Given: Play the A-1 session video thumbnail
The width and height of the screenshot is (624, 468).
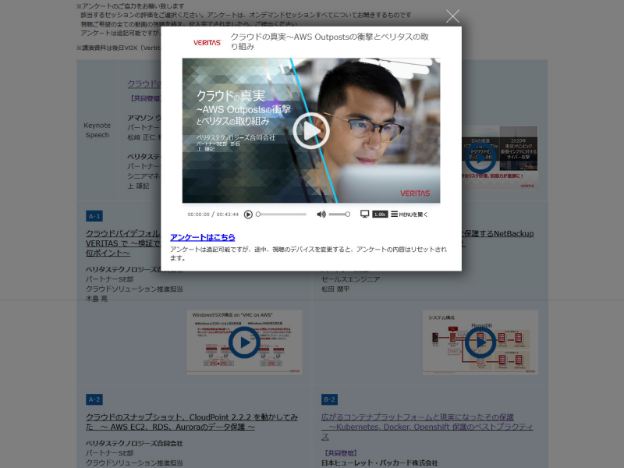Looking at the screenshot, I should pyautogui.click(x=244, y=342).
